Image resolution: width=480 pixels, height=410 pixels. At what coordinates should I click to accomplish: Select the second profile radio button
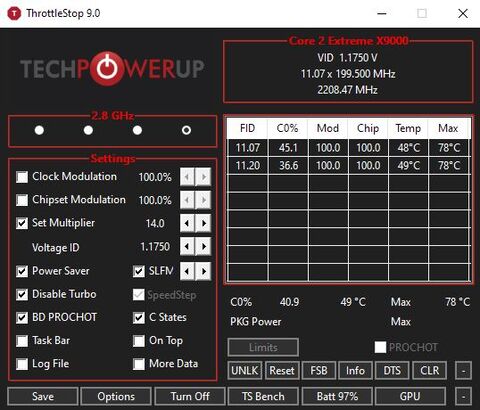point(88,130)
